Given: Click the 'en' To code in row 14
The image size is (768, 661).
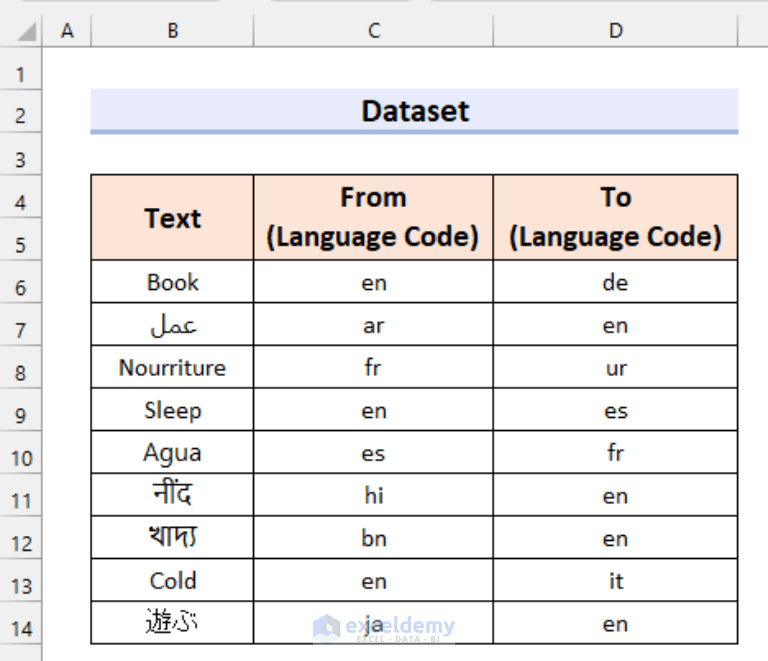Looking at the screenshot, I should pyautogui.click(x=615, y=623).
